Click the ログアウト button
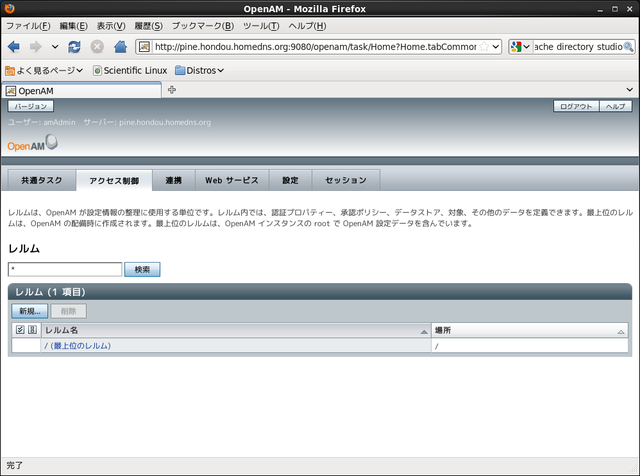Image resolution: width=640 pixels, height=476 pixels. pos(576,106)
